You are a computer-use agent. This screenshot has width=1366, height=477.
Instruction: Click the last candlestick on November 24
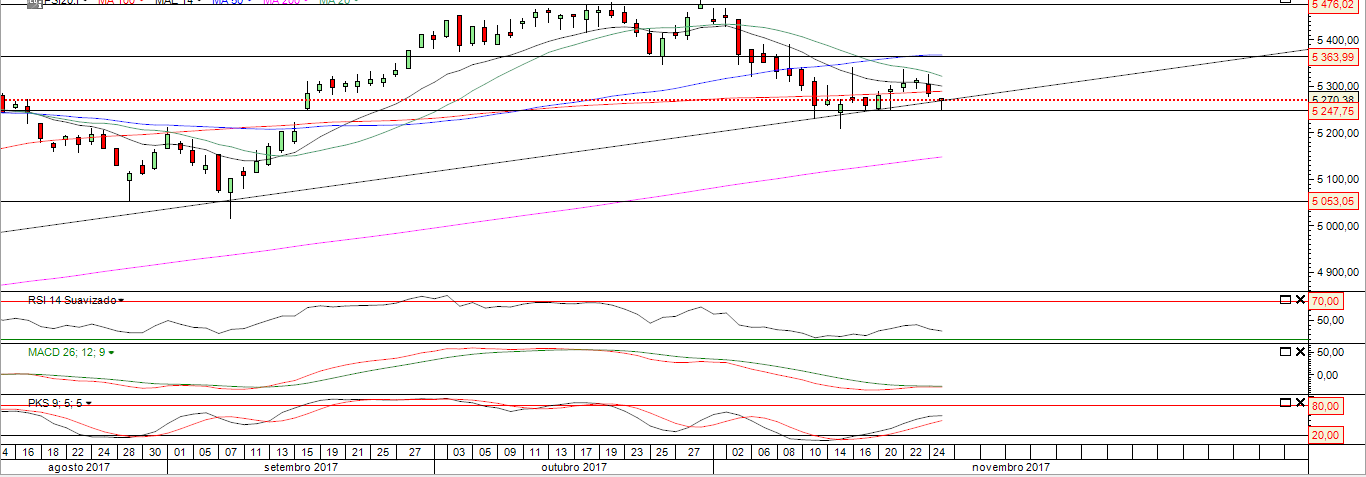(941, 102)
